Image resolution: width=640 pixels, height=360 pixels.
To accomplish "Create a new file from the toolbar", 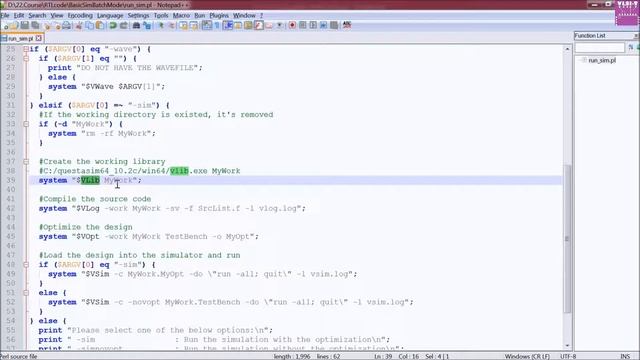I will [6, 25].
